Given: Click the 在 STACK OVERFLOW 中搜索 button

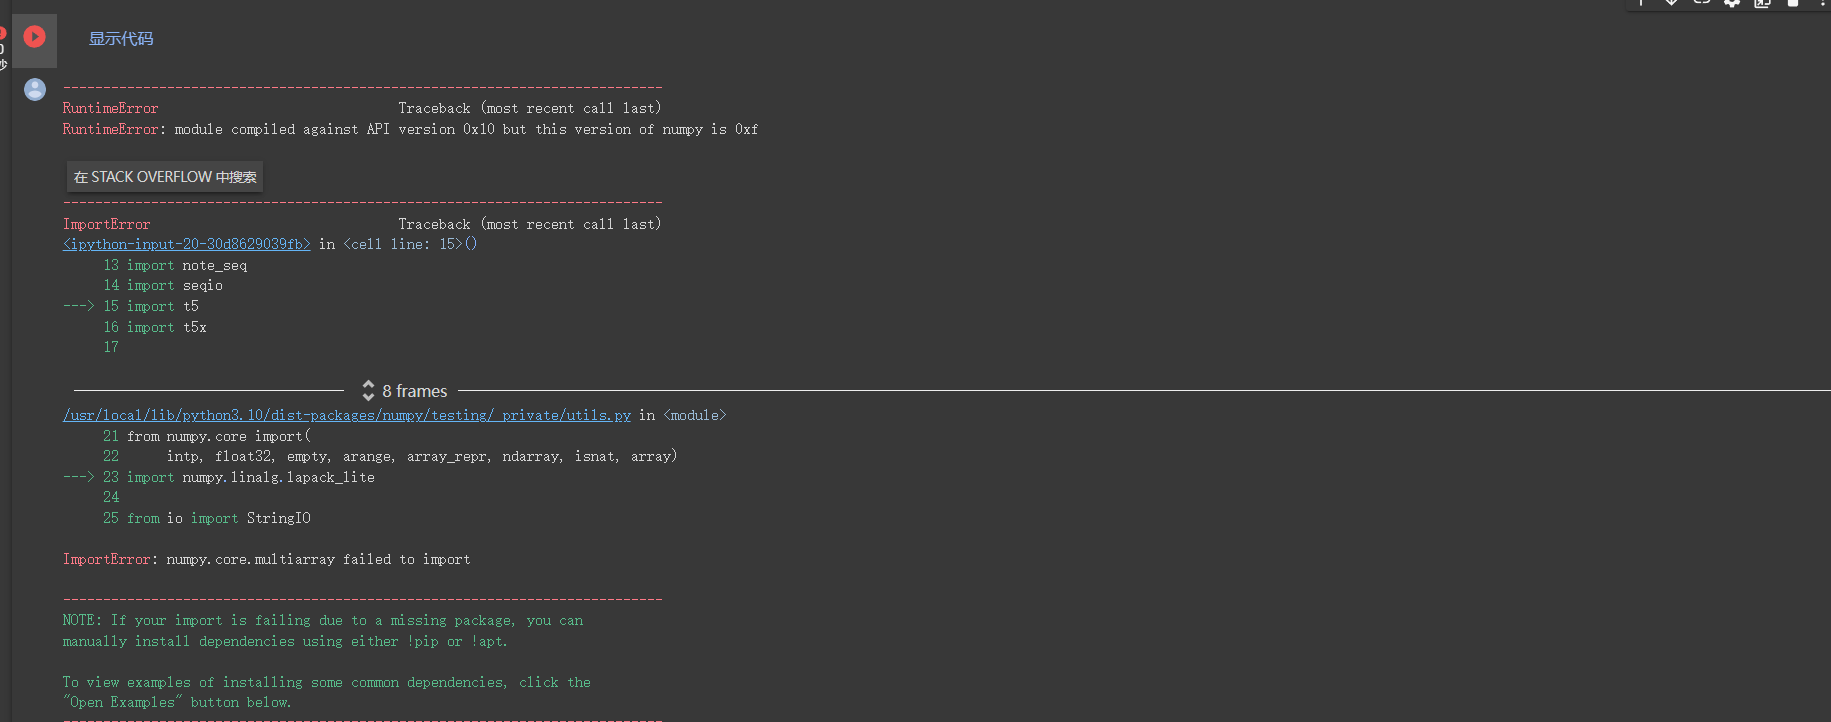Looking at the screenshot, I should [x=164, y=176].
